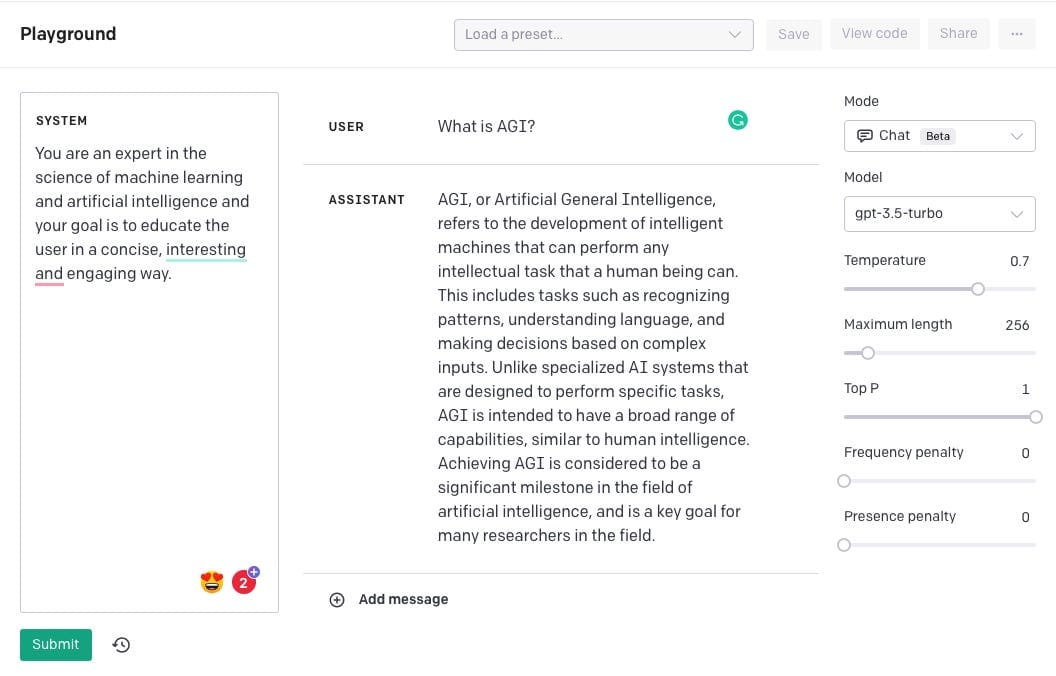Click the plus circle Add message icon
The image size is (1056, 676).
(x=337, y=600)
